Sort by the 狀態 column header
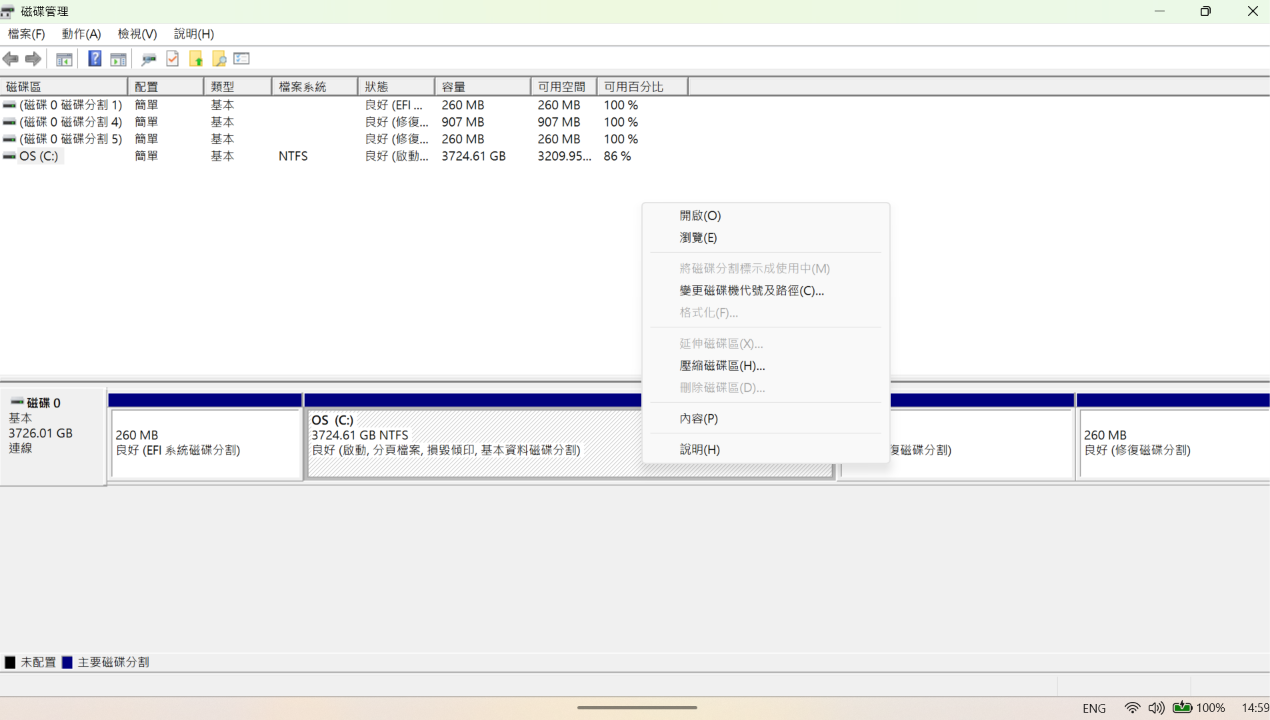Image resolution: width=1270 pixels, height=720 pixels. pos(397,87)
